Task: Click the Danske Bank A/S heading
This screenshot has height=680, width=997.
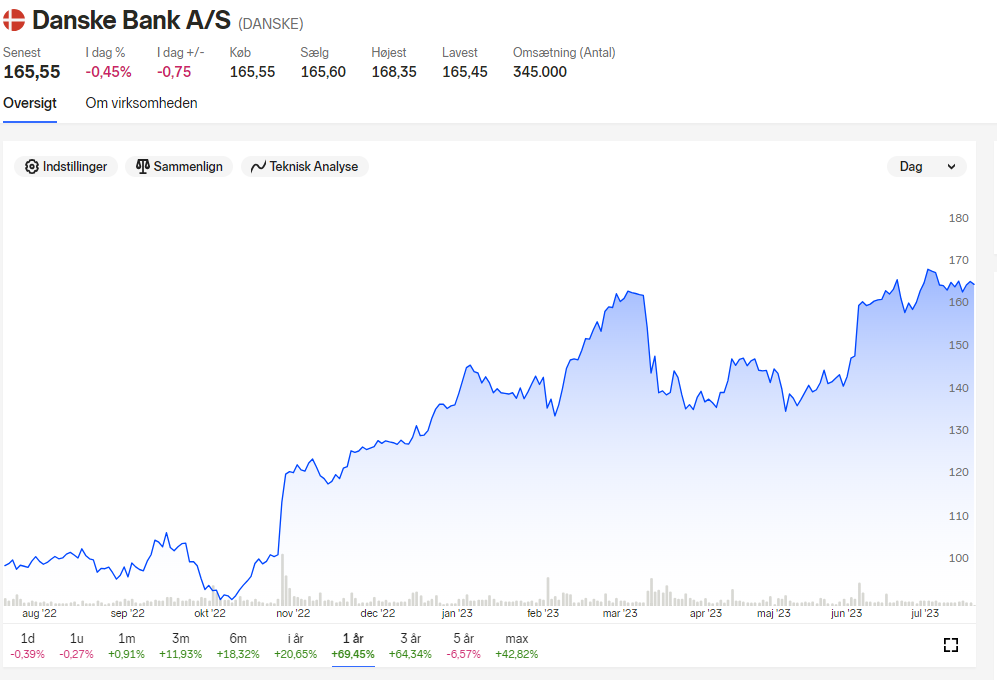Action: pyautogui.click(x=132, y=20)
